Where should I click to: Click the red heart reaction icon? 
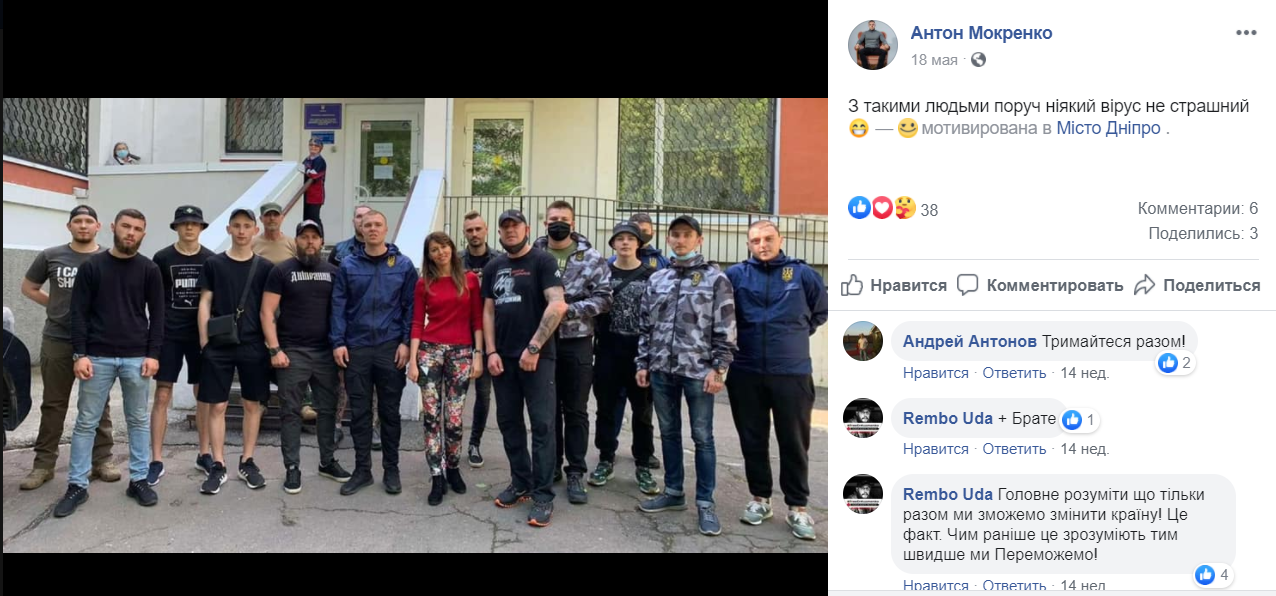[x=881, y=208]
